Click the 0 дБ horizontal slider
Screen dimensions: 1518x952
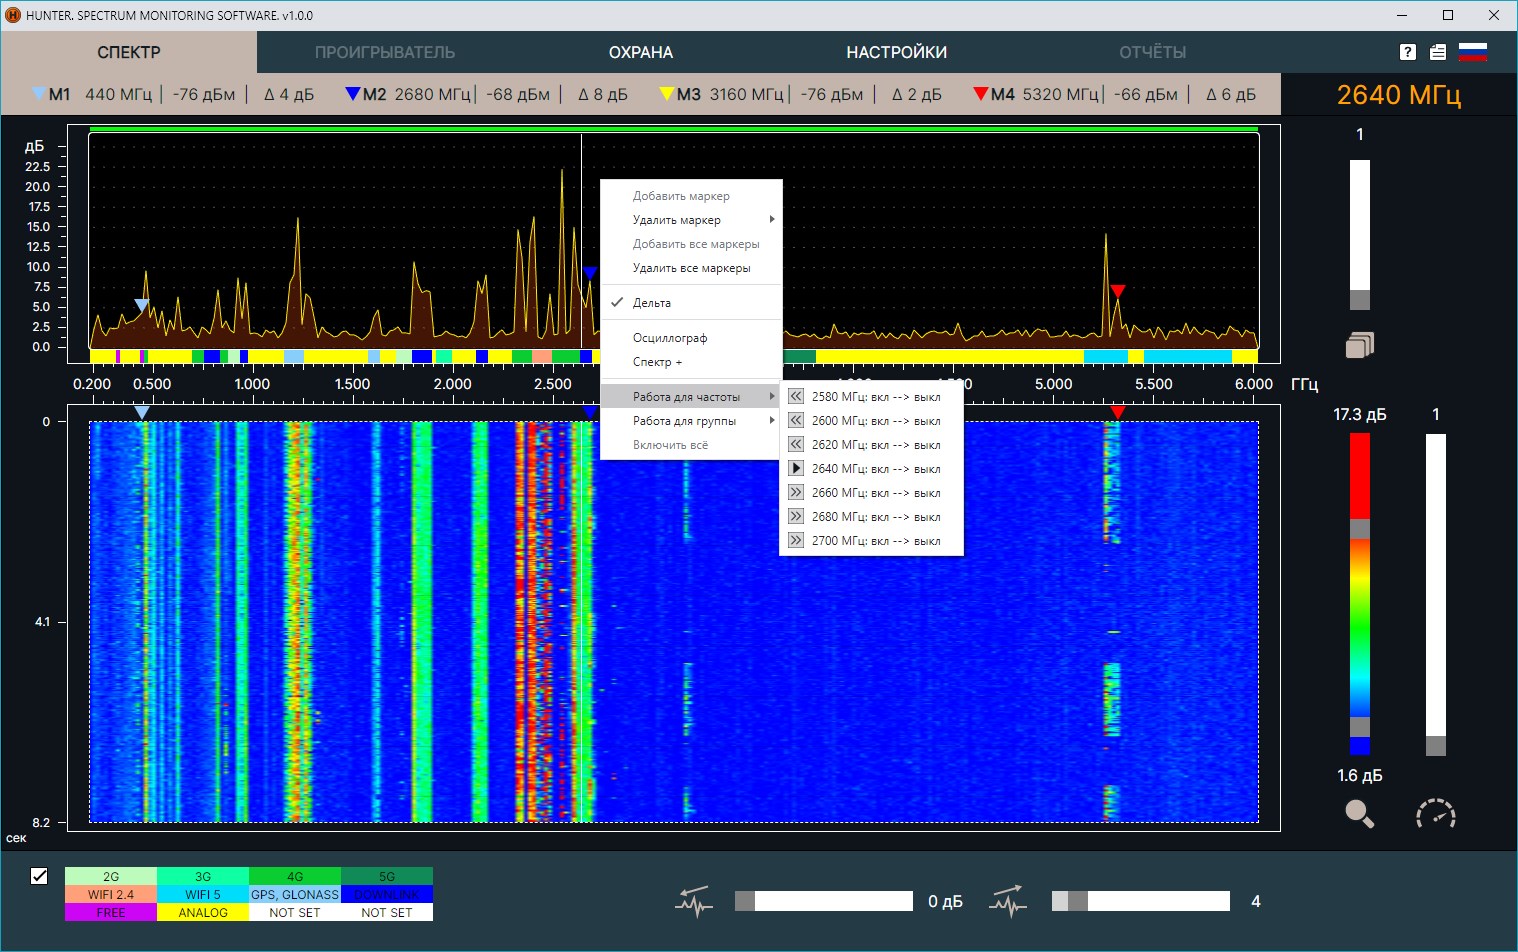824,901
